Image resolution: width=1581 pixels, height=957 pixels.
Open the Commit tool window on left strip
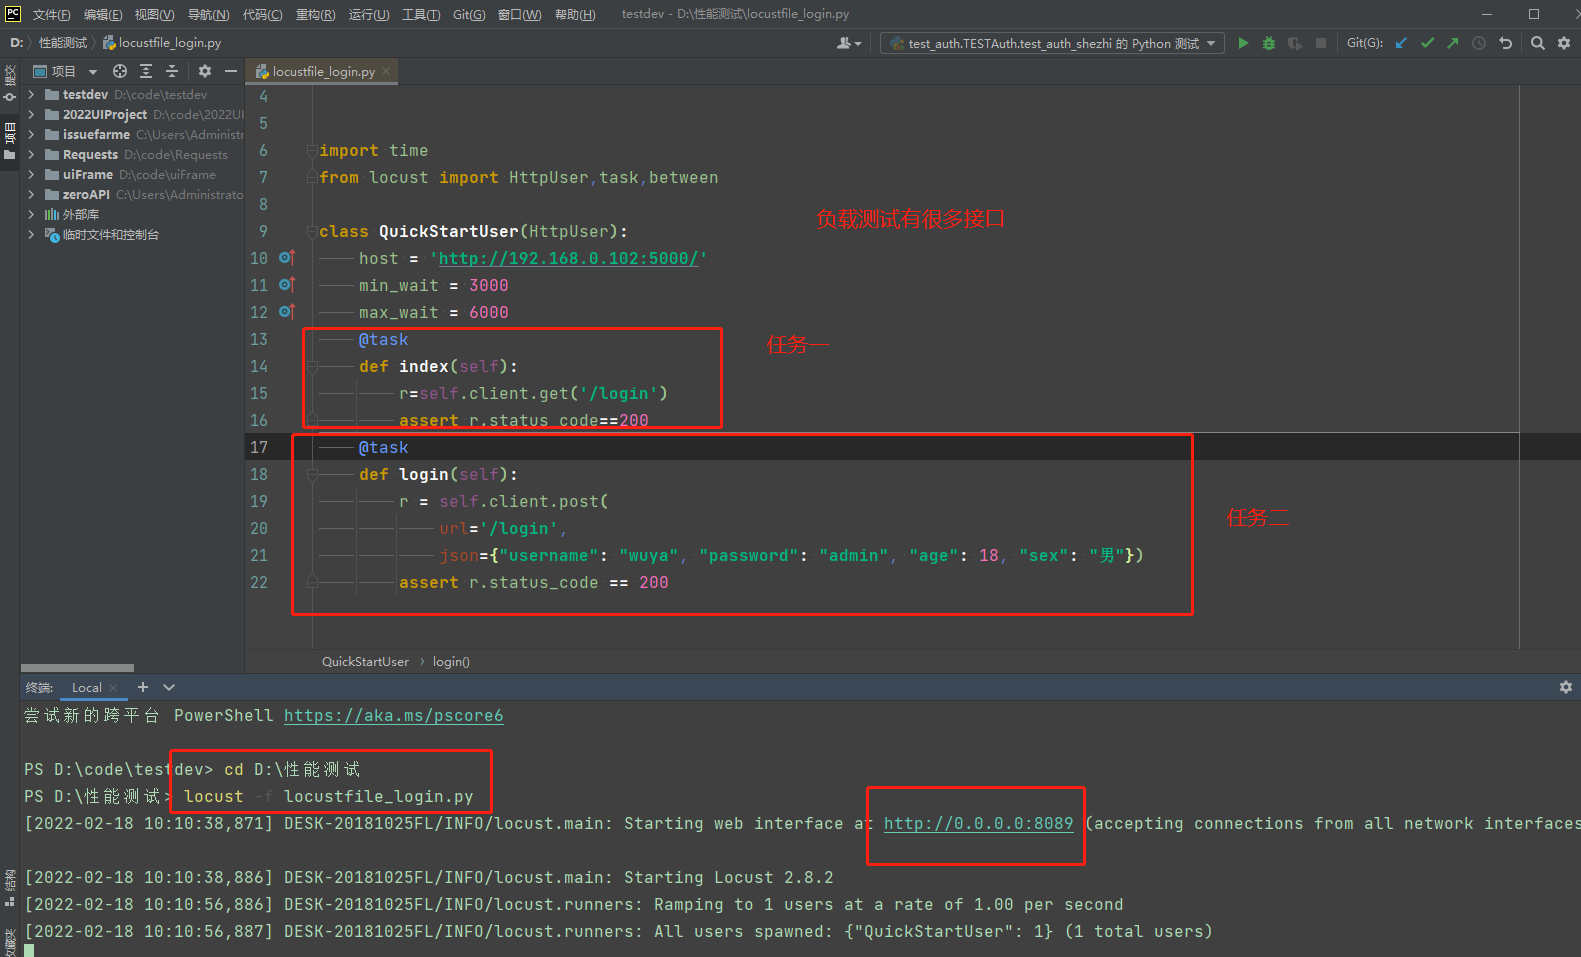[10, 83]
